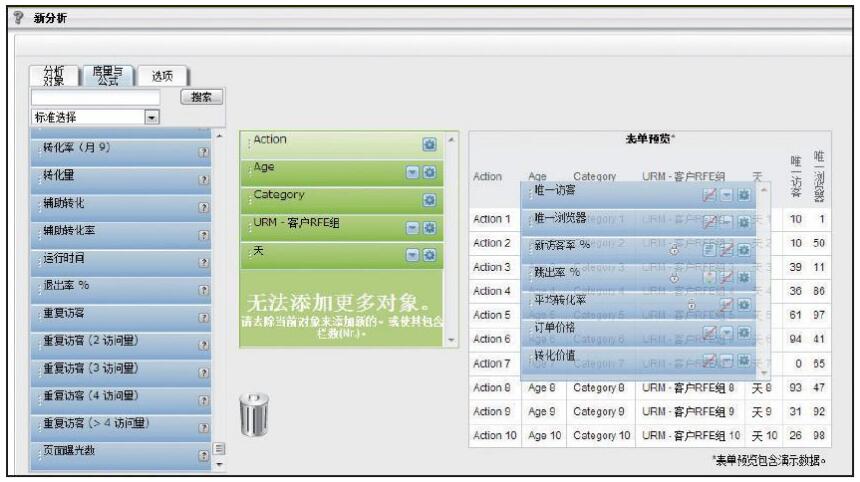
Task: Open the dropdown arrow on Age object
Action: (x=412, y=172)
